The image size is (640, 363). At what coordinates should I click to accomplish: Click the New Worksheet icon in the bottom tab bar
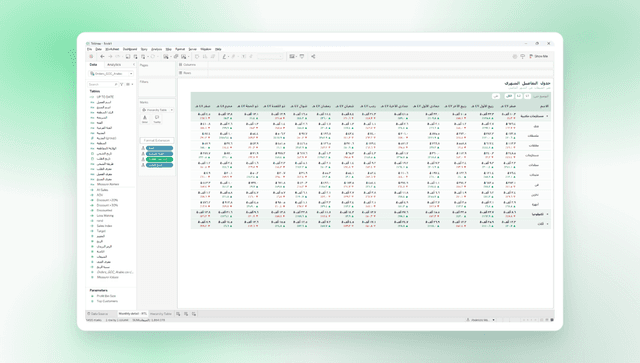(x=178, y=314)
